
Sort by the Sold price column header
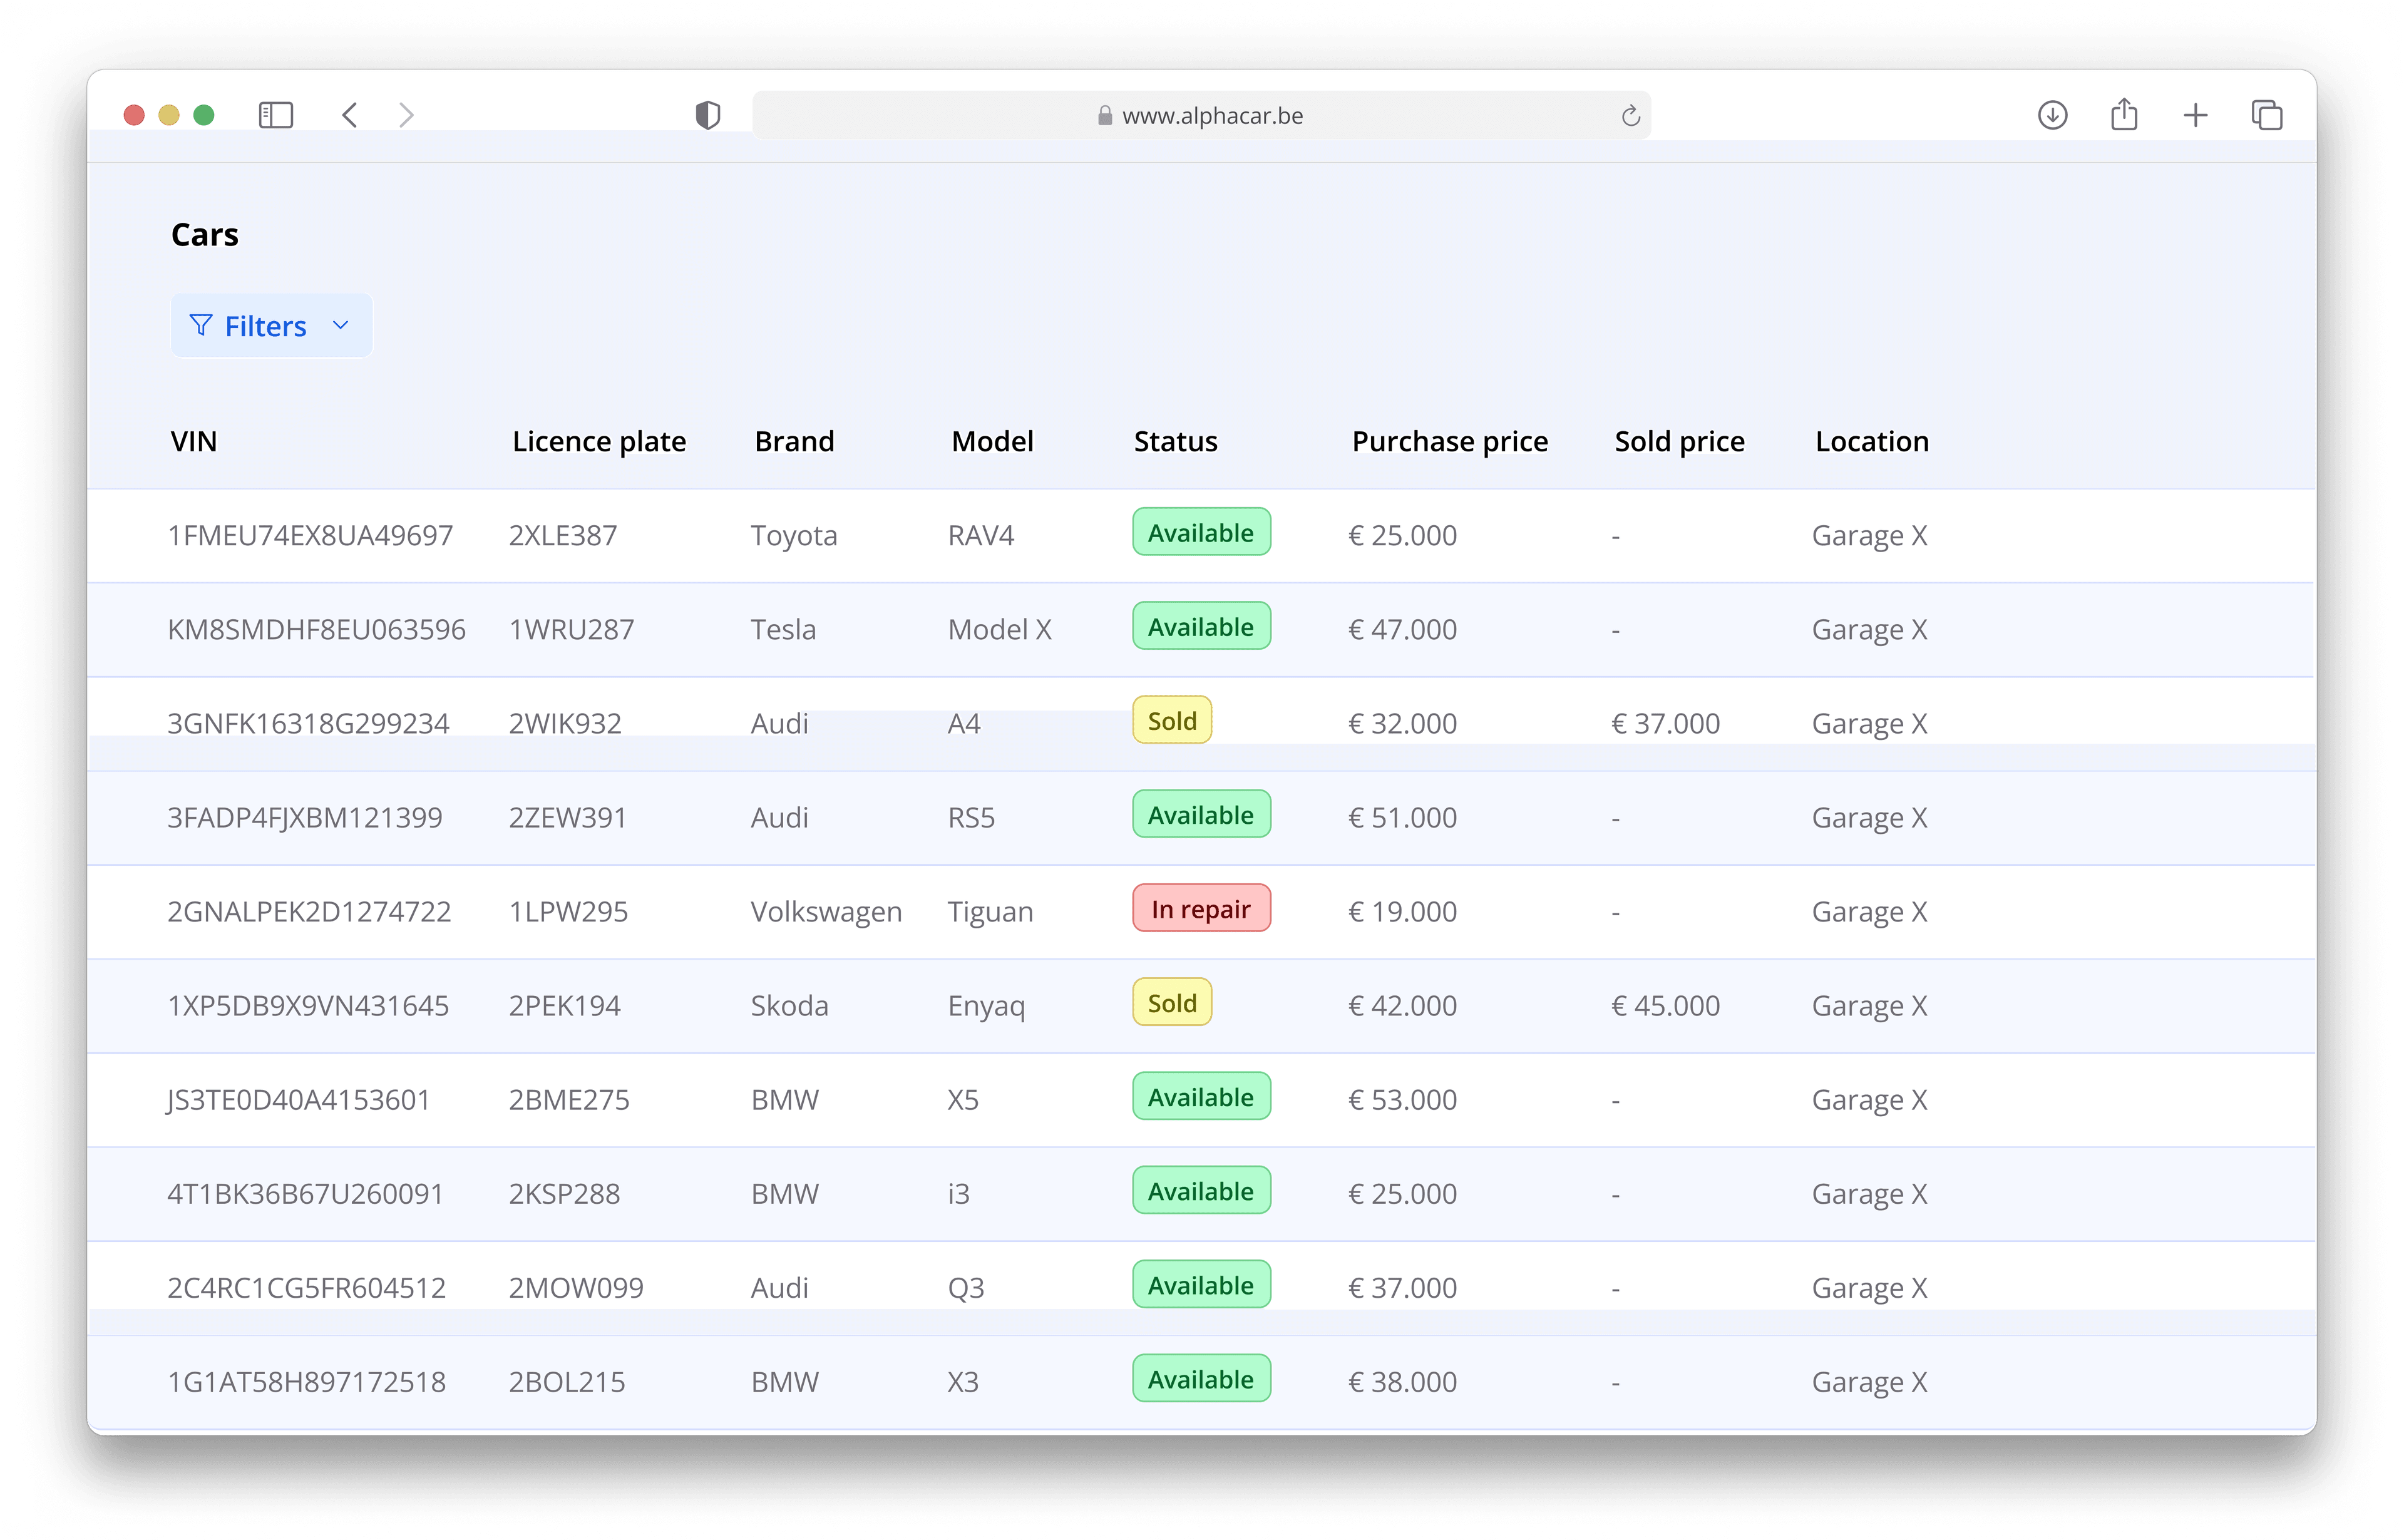point(1679,441)
